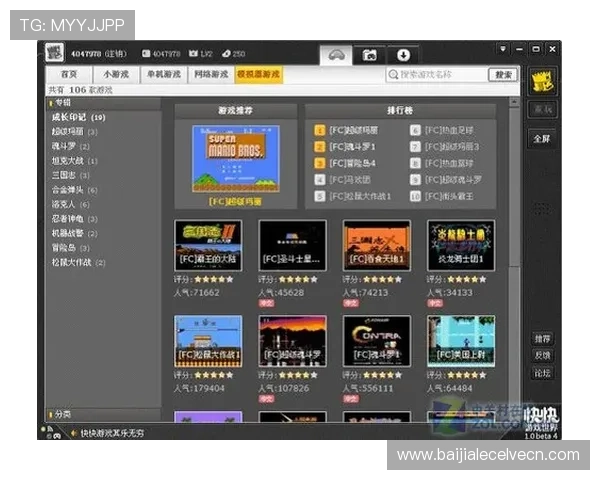Click the greyed button below crown icon

coord(543,109)
